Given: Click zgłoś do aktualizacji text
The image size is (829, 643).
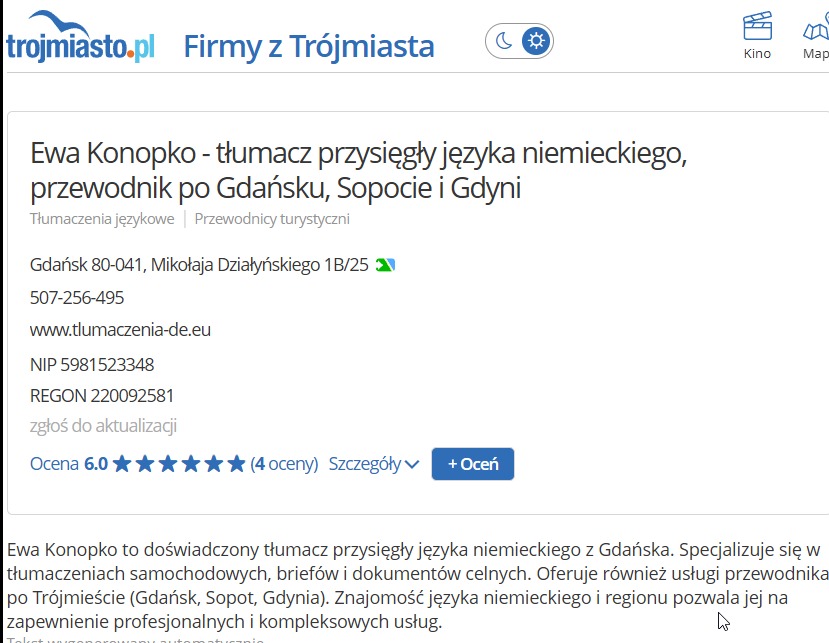Looking at the screenshot, I should point(103,425).
